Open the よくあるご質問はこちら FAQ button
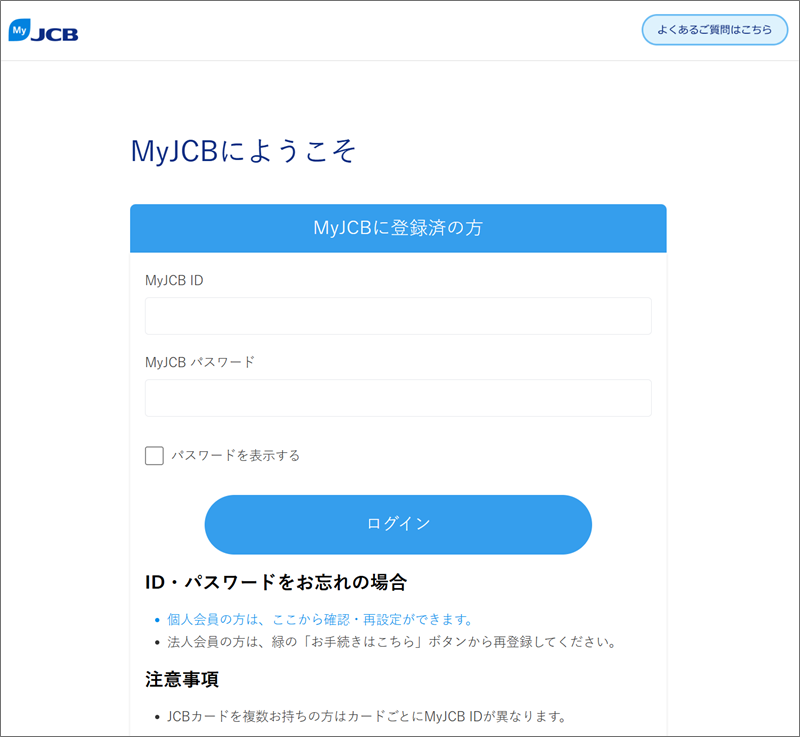This screenshot has height=737, width=800. click(x=714, y=30)
